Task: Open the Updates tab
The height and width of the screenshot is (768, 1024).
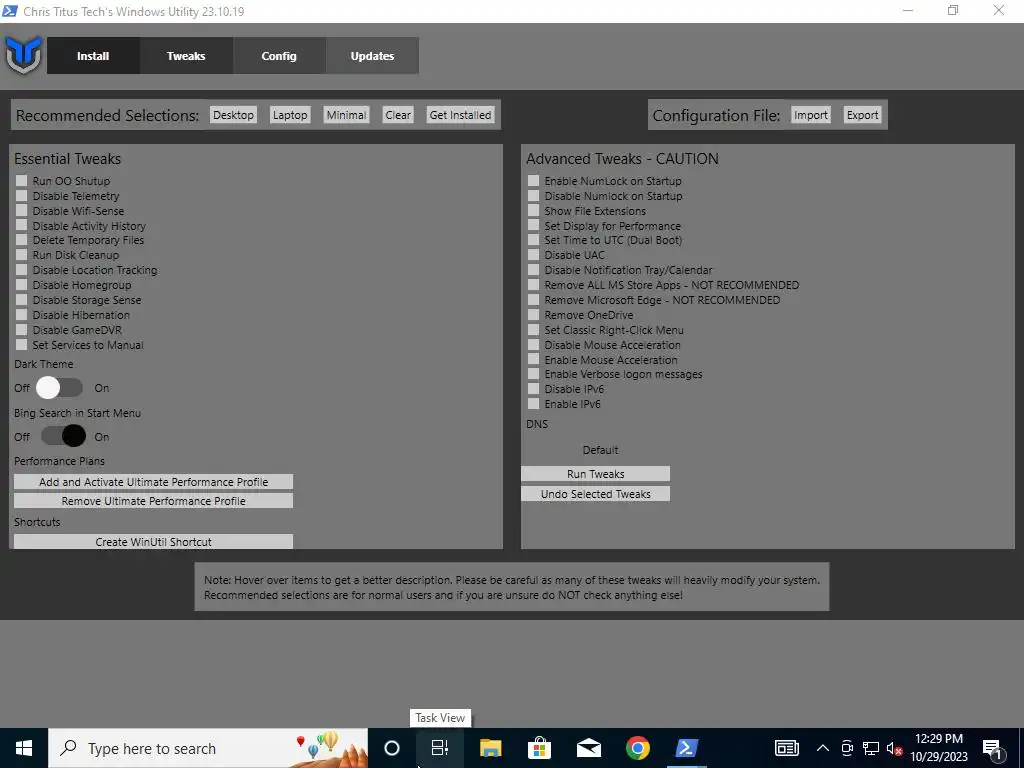Action: (x=372, y=56)
